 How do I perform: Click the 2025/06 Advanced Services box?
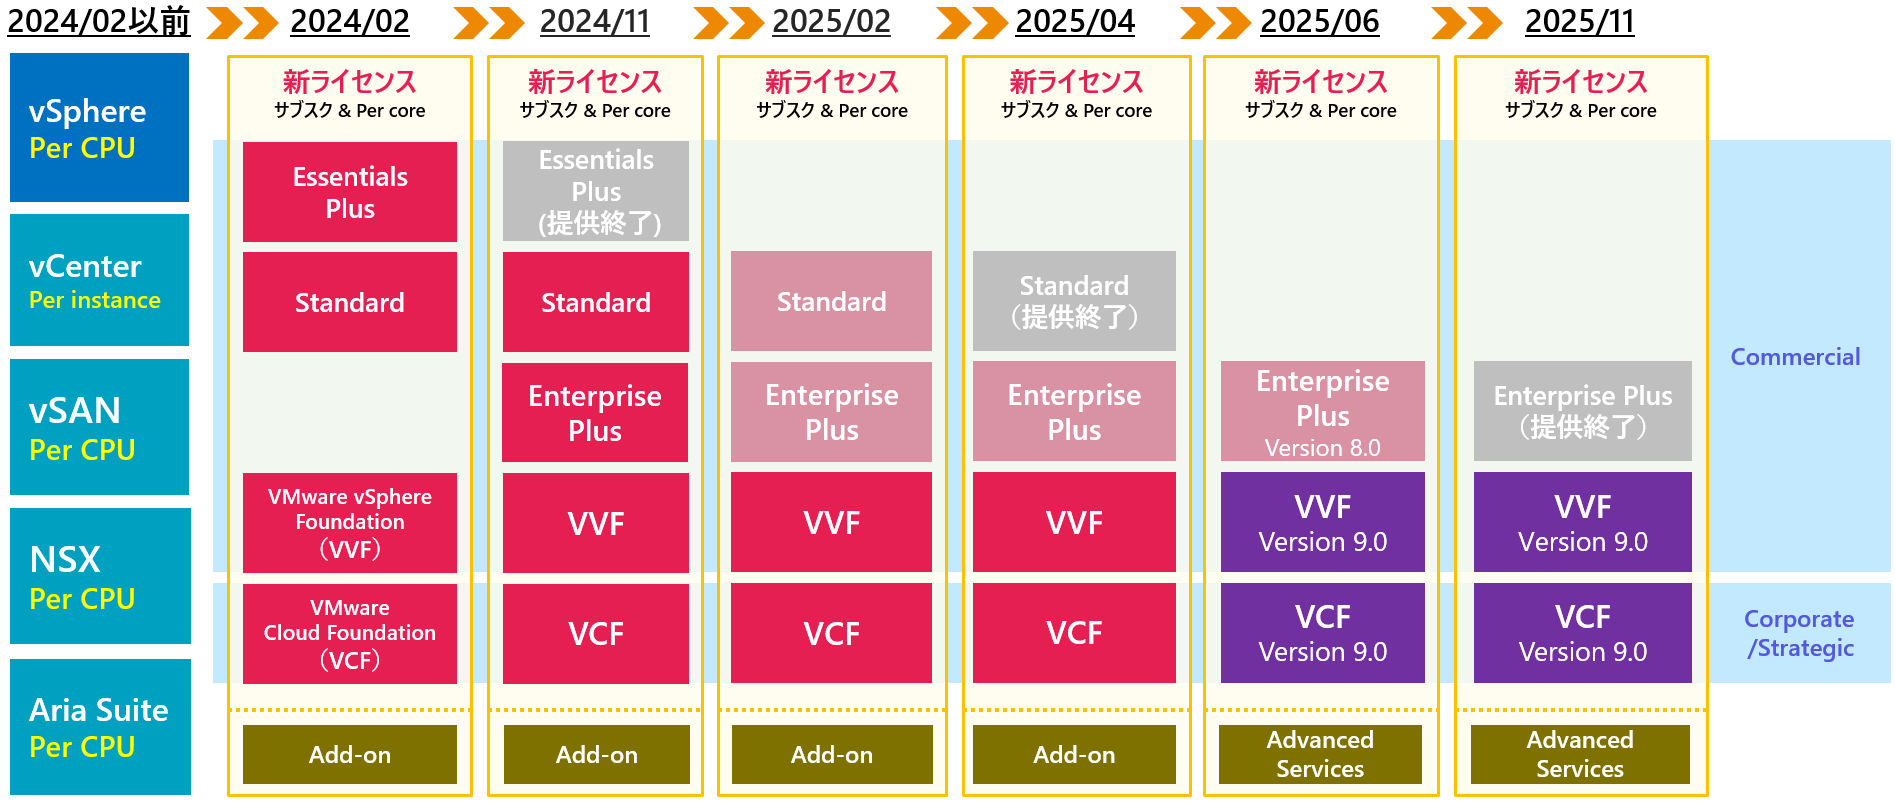point(1320,754)
